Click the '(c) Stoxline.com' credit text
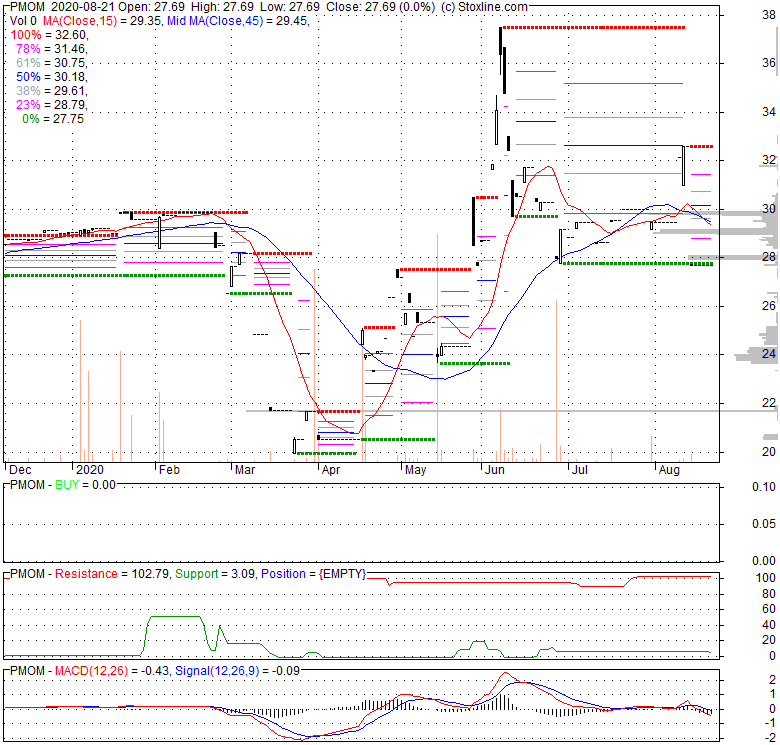780x745 pixels. (x=484, y=7)
